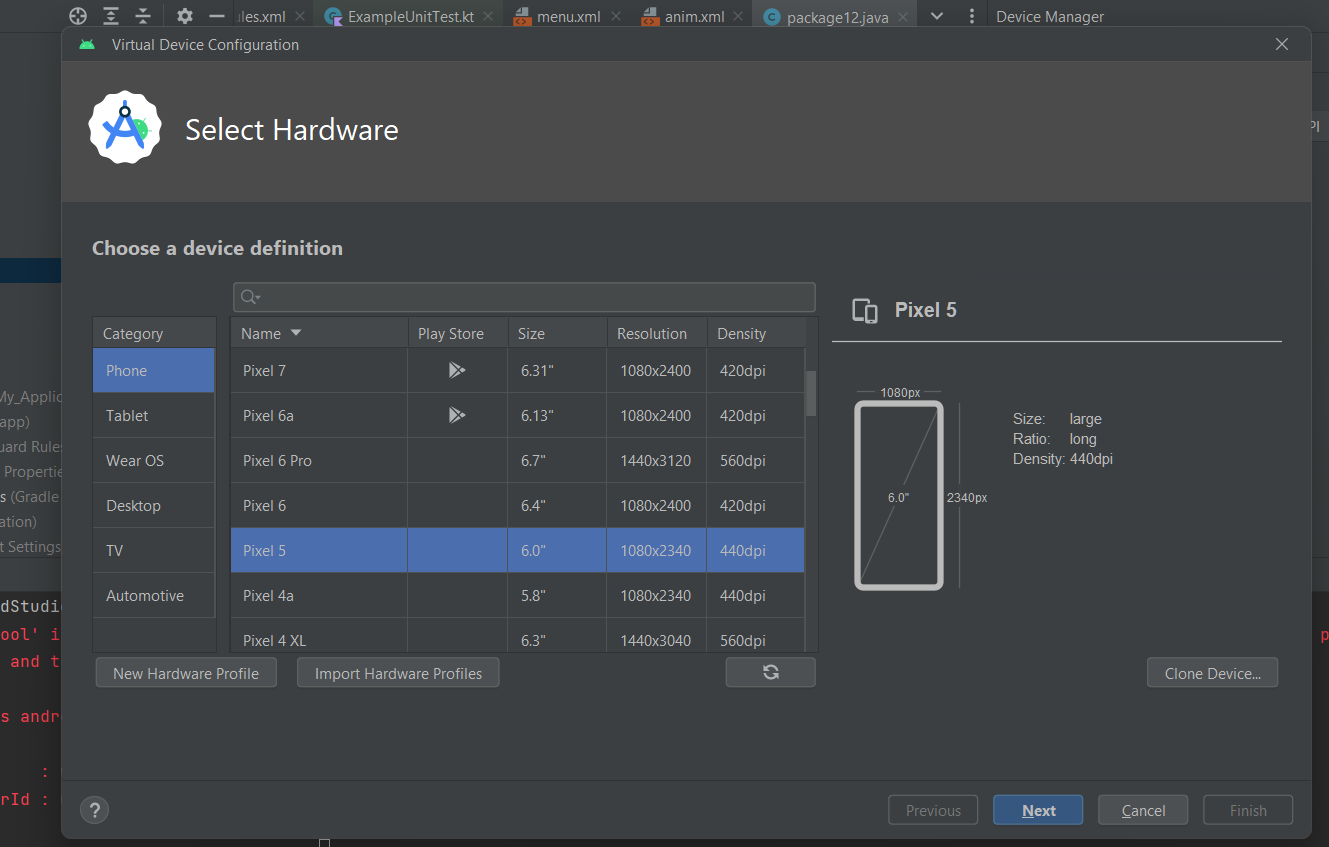
Task: Click the 6.31" size cell
Action: click(557, 370)
